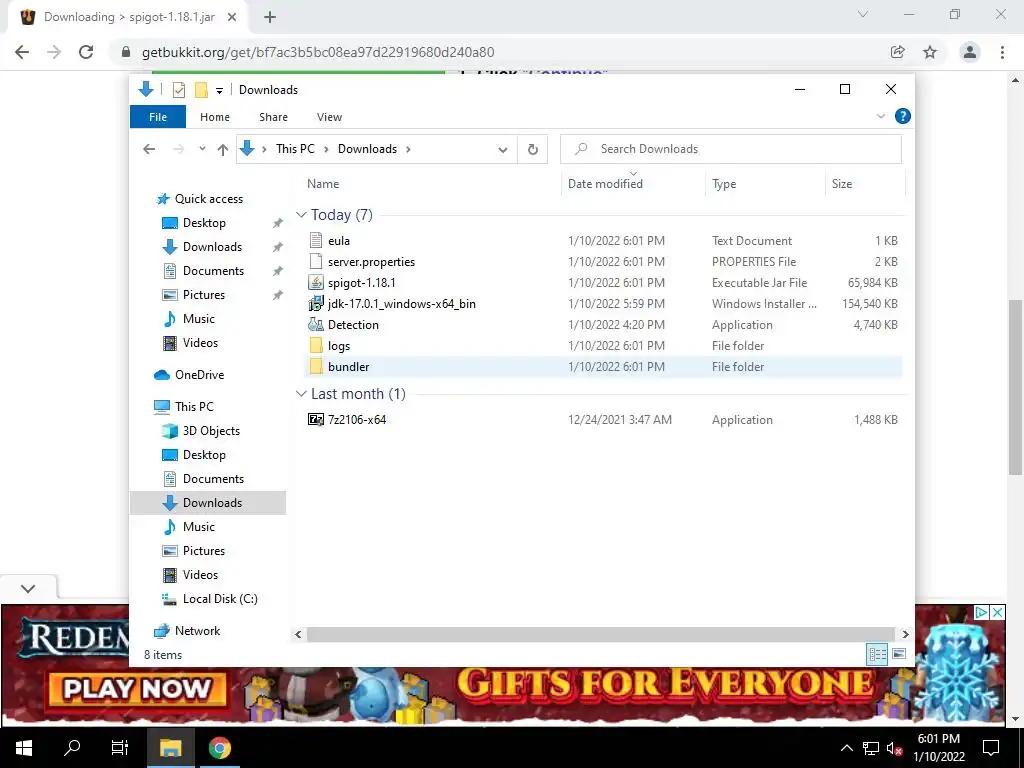Screen dimensions: 1024x768
Task: Go up one folder level
Action: tap(223, 150)
